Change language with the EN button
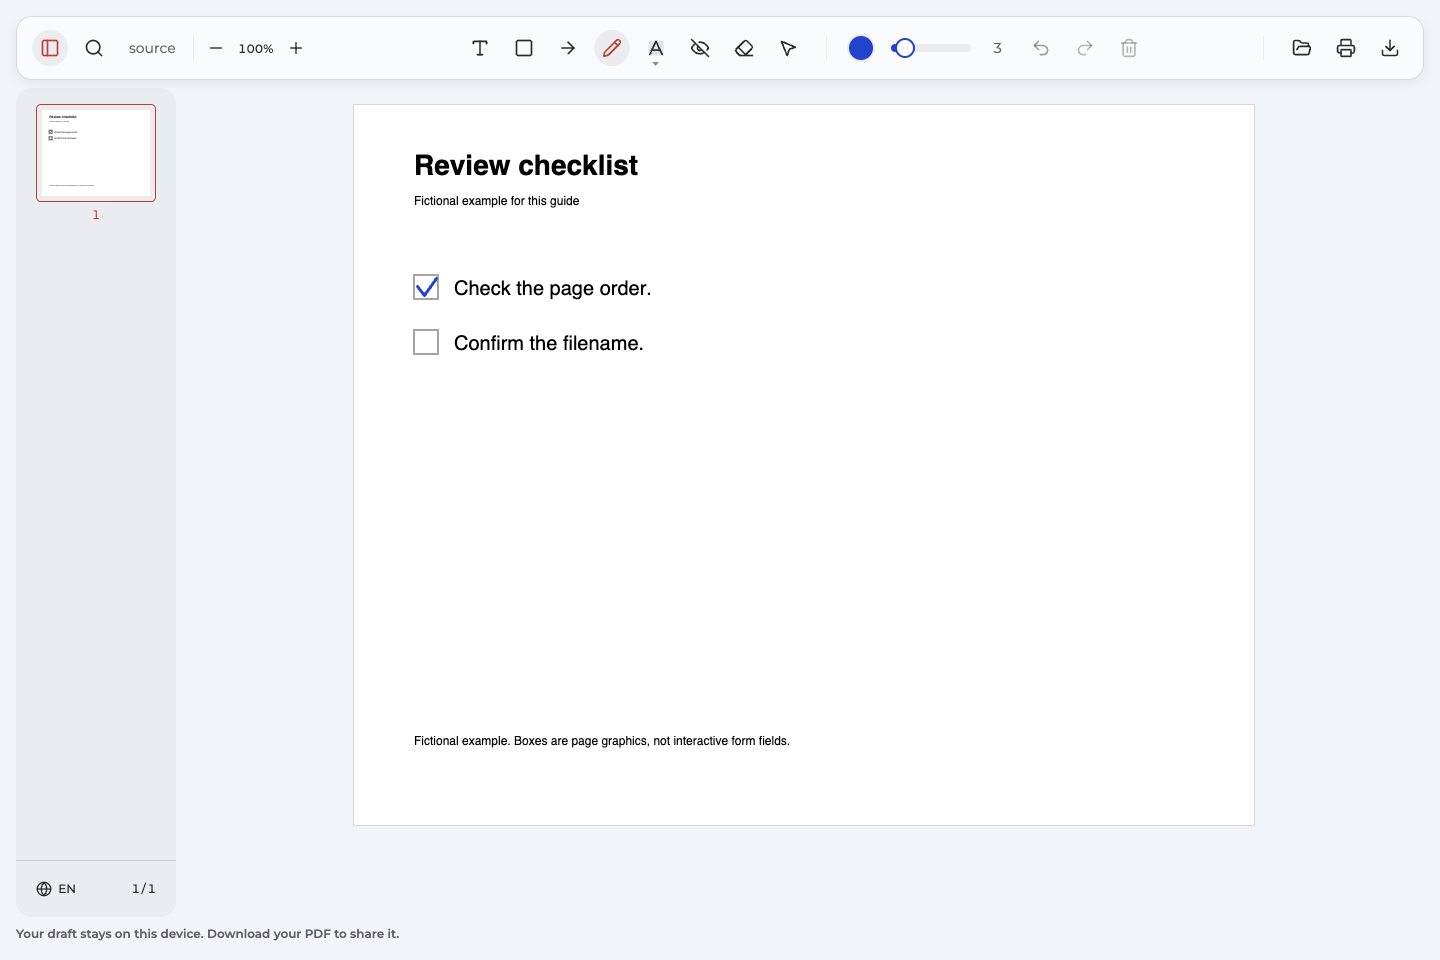Viewport: 1440px width, 960px height. pyautogui.click(x=56, y=889)
